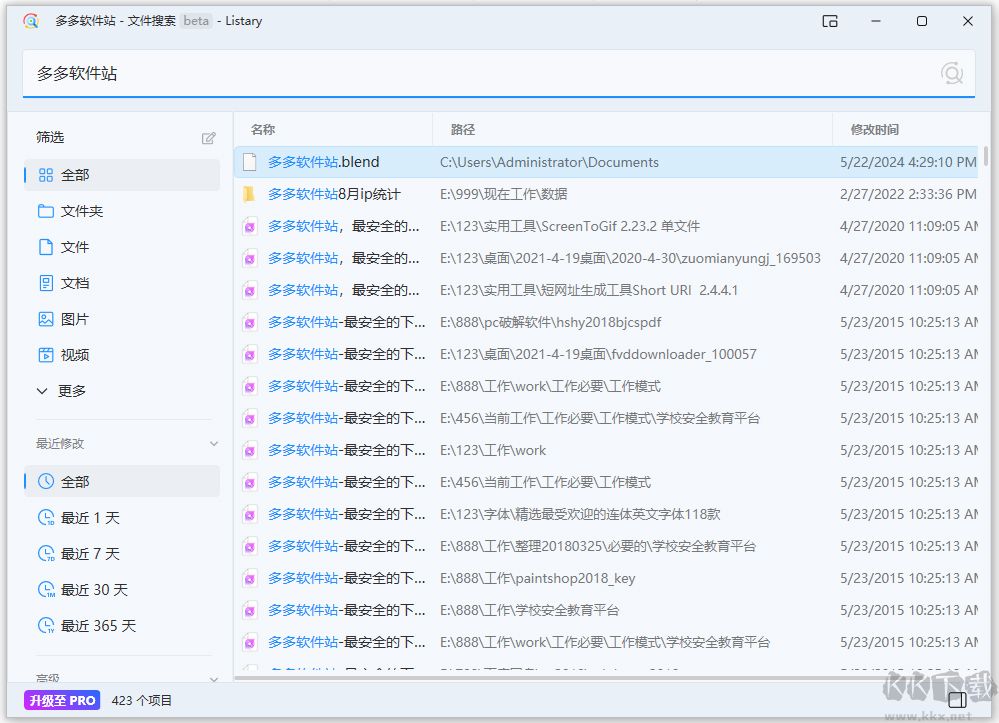Select the 视频 video filter icon
The image size is (999, 723).
[x=46, y=355]
